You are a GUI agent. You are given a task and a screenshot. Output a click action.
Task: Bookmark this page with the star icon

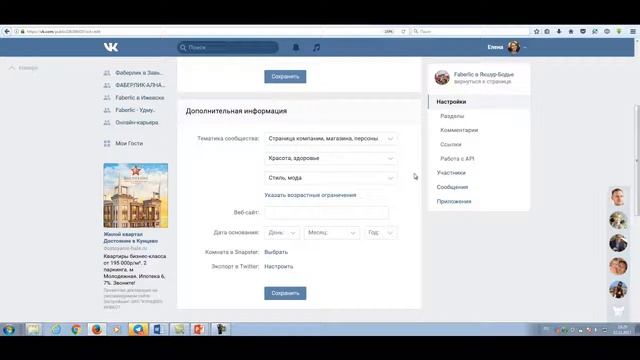[536, 31]
